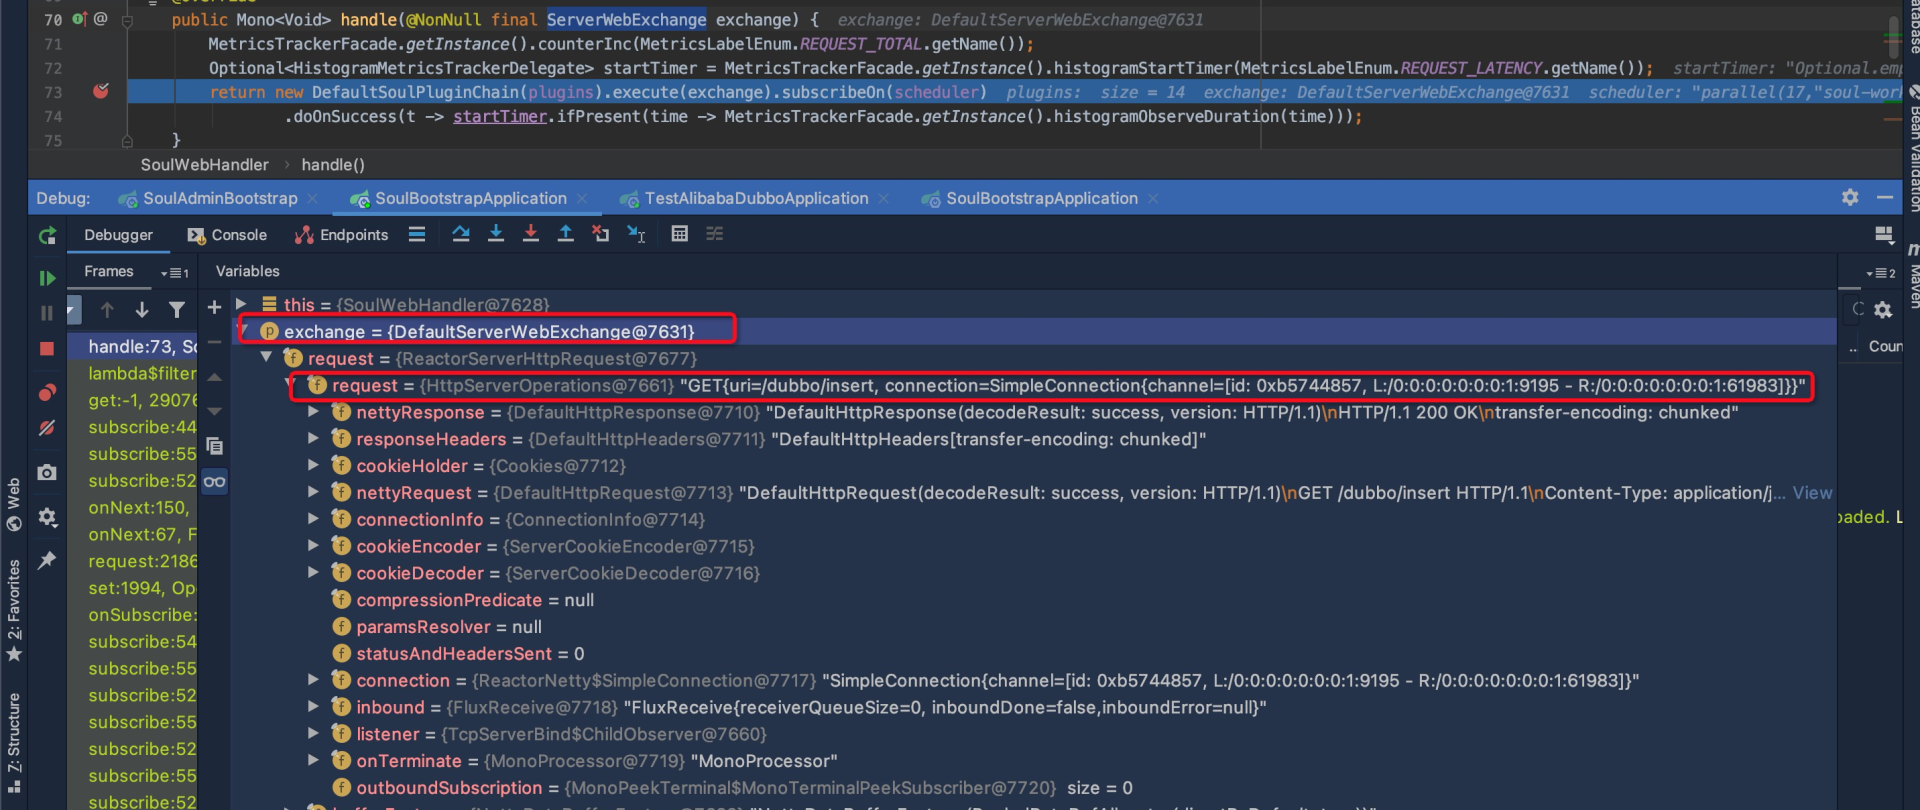Close the SoulAdminBootstrap debug tab

(x=313, y=199)
